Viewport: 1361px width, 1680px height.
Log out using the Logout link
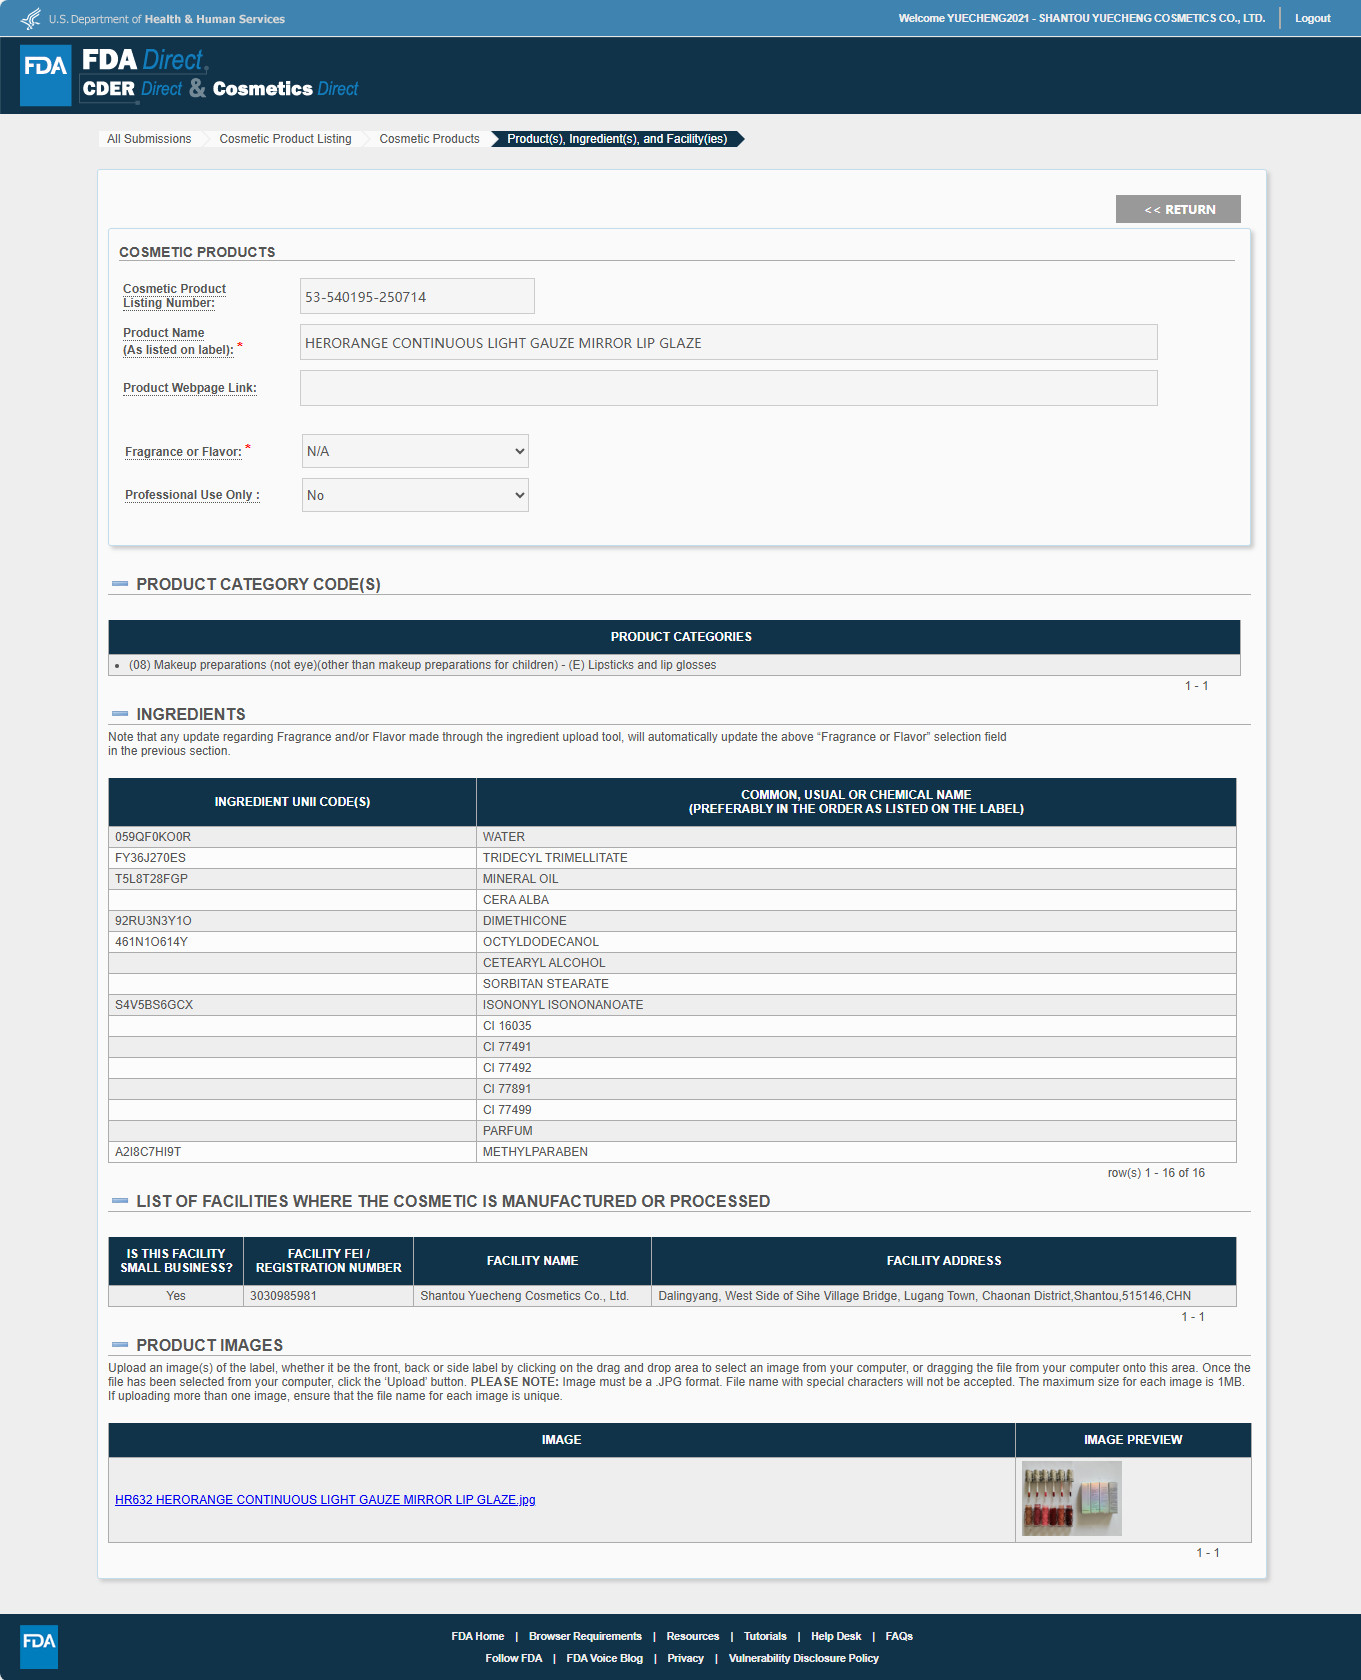pyautogui.click(x=1312, y=18)
